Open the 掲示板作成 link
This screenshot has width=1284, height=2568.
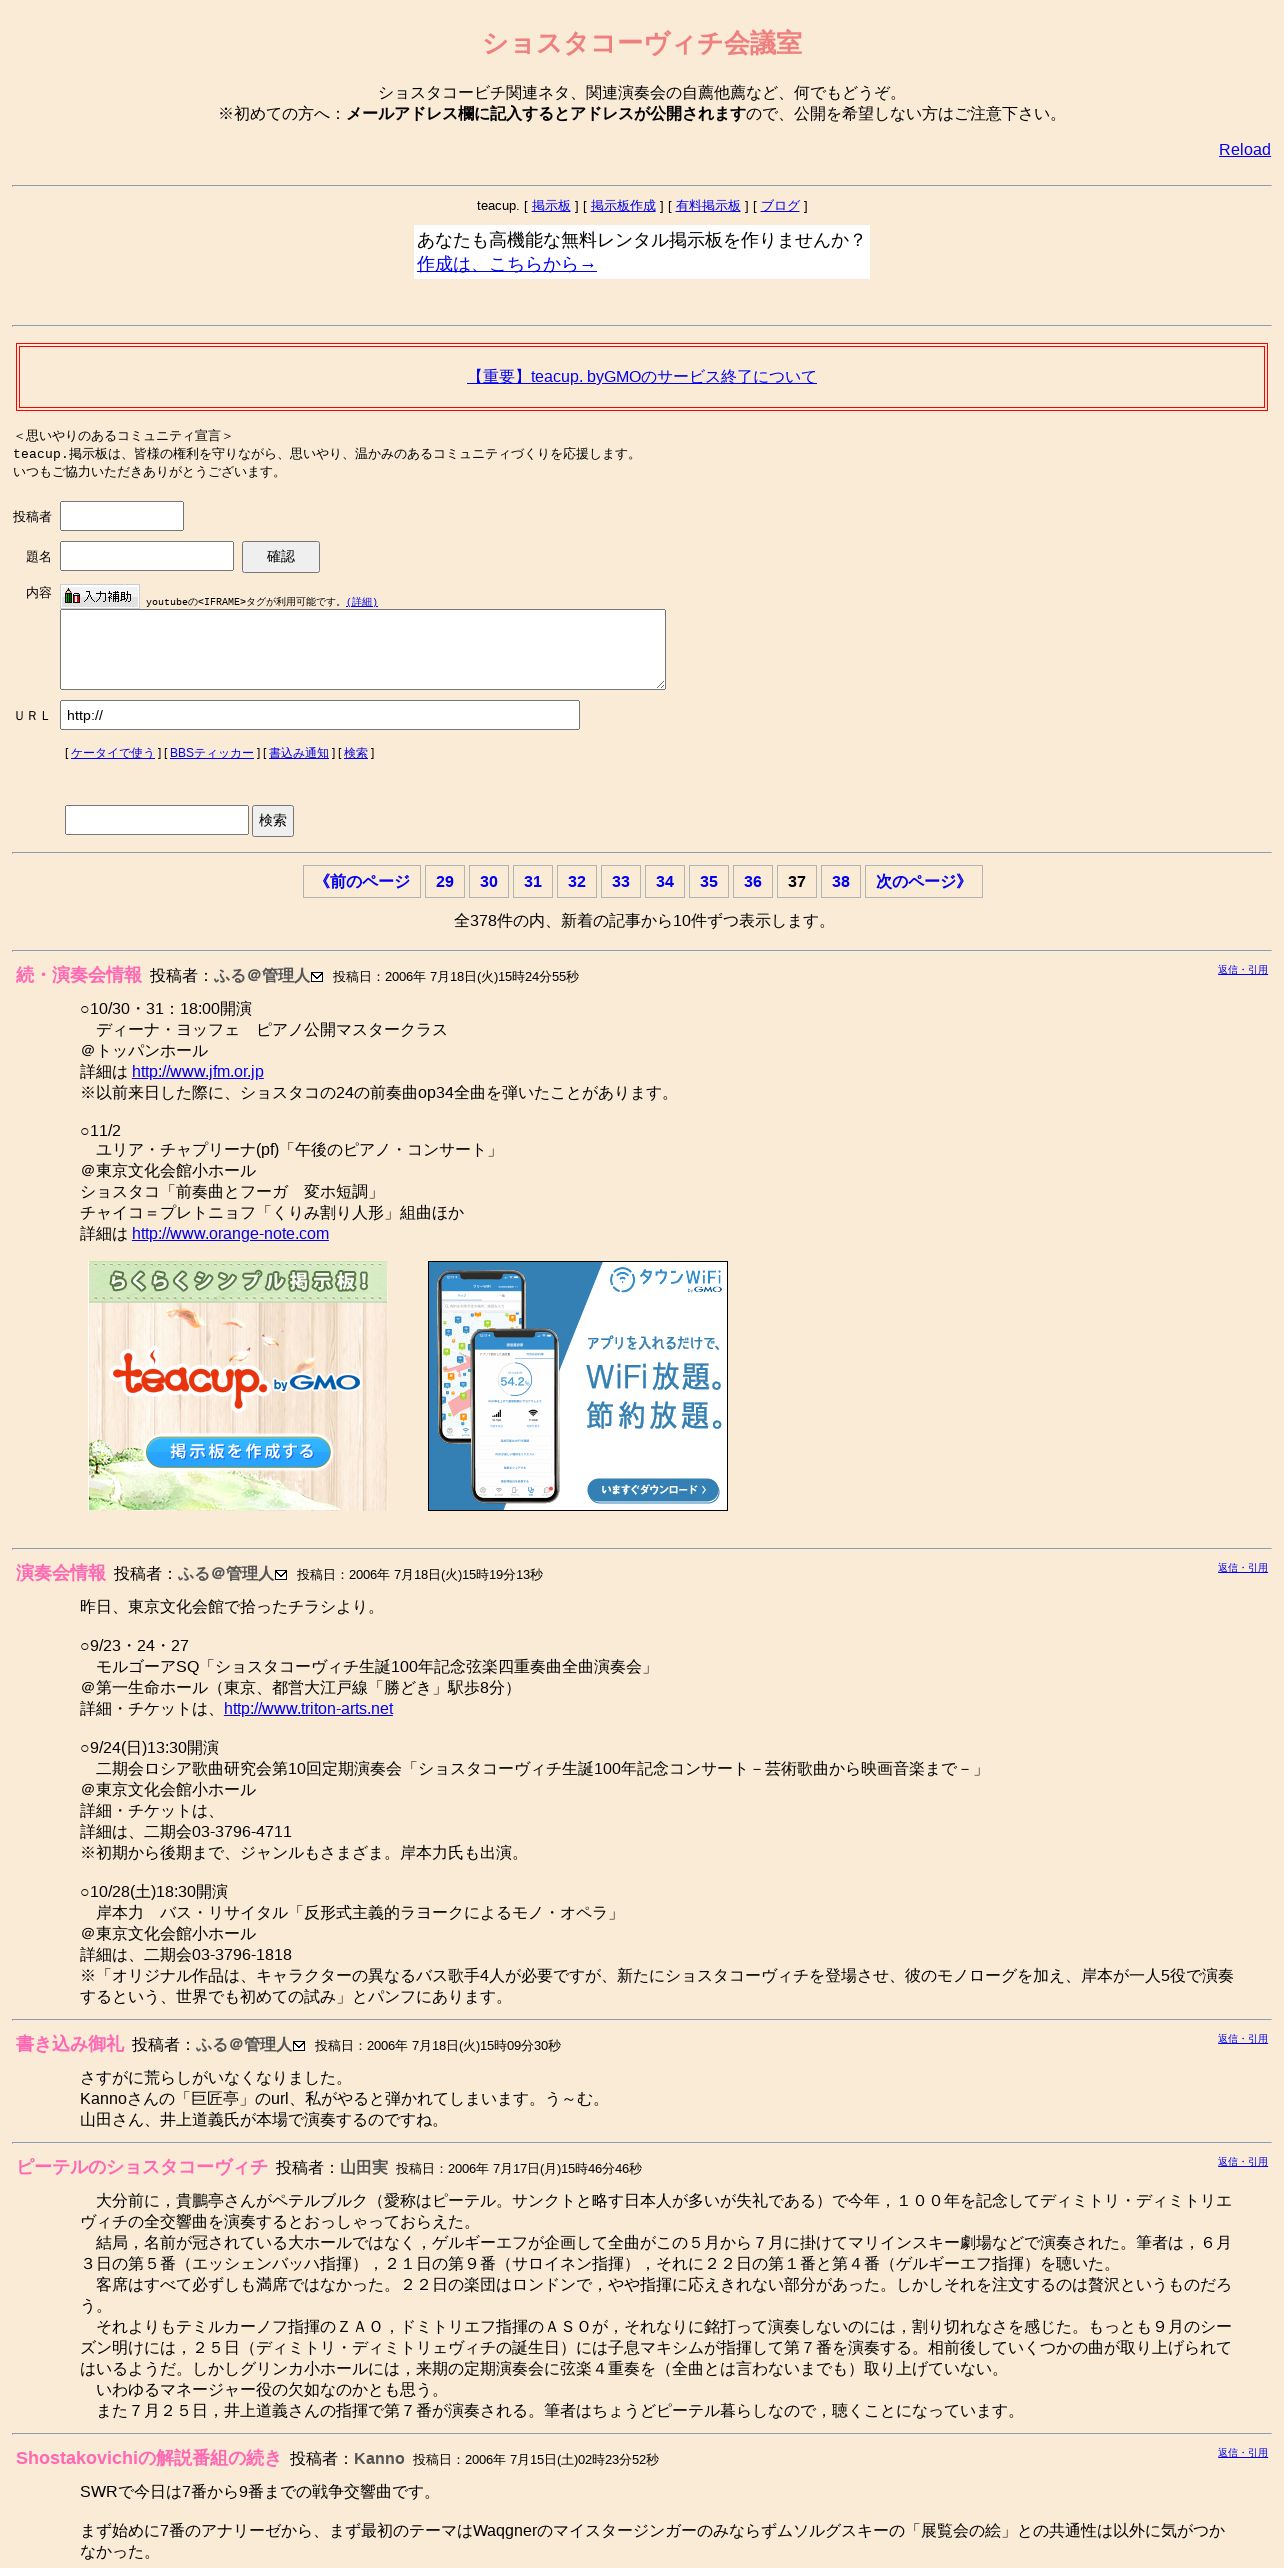(x=623, y=205)
